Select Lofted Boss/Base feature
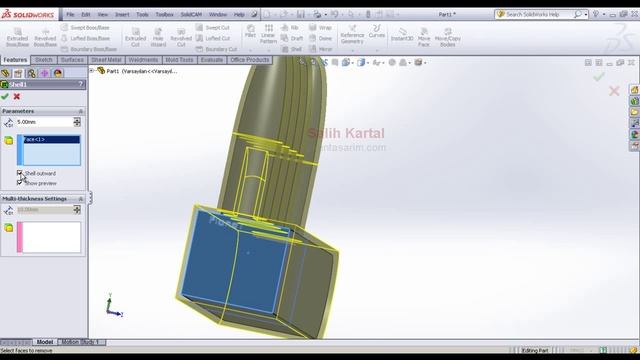Viewport: 640px width, 360px height. tap(85, 38)
